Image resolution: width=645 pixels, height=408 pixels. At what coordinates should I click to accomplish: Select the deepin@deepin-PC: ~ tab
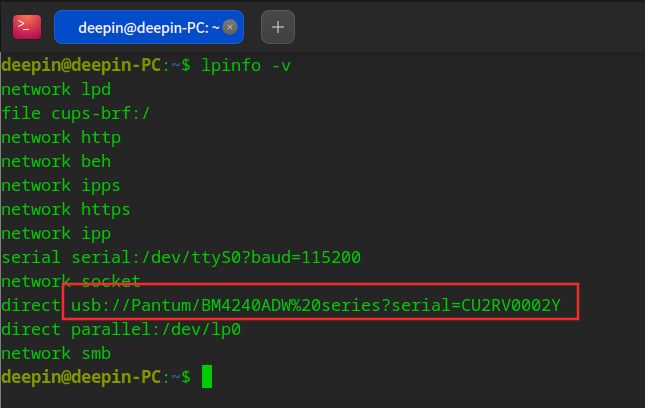pyautogui.click(x=149, y=27)
